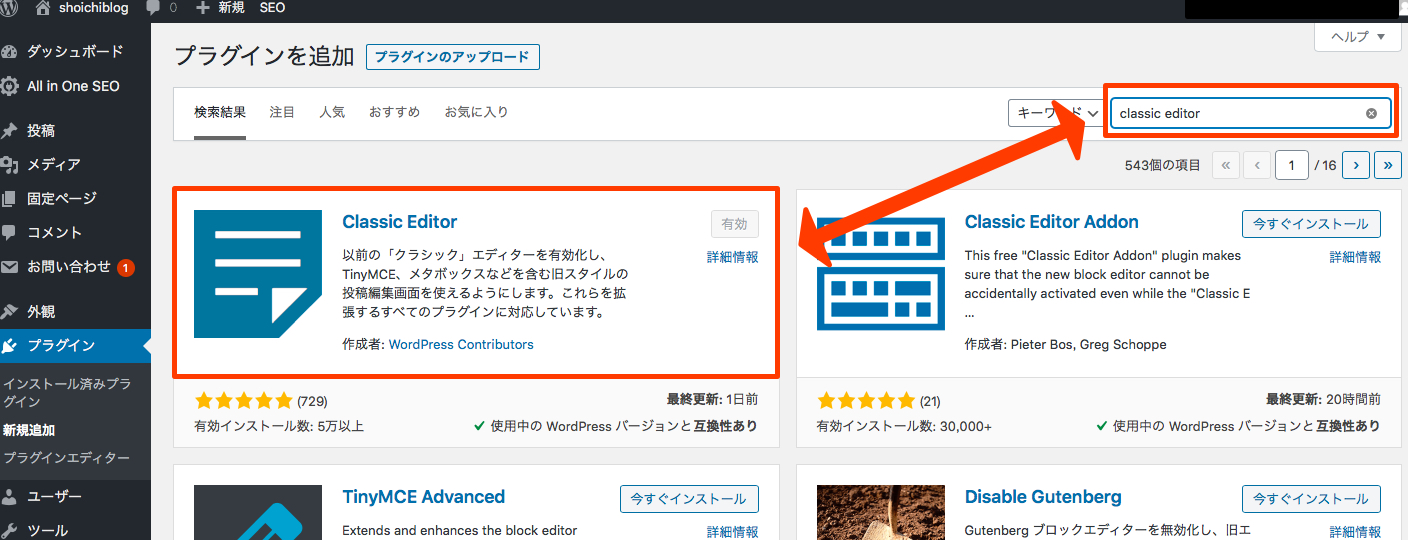Go to the previous results page
Viewport: 1408px width, 540px height.
point(1257,165)
